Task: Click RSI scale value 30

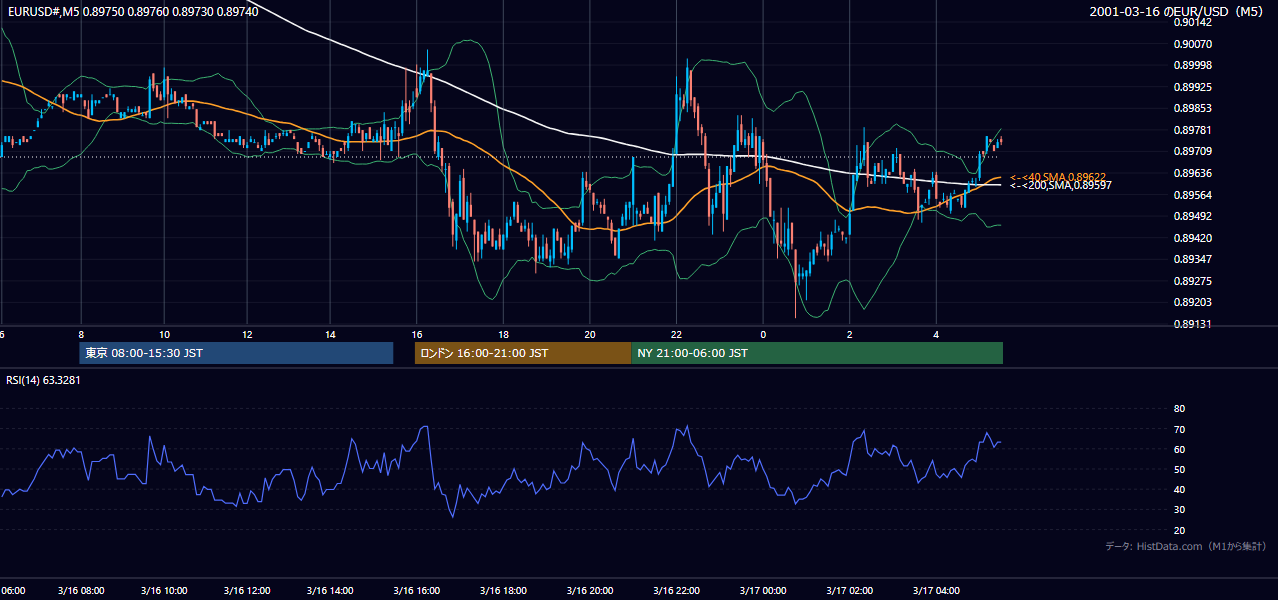Action: pos(1179,510)
